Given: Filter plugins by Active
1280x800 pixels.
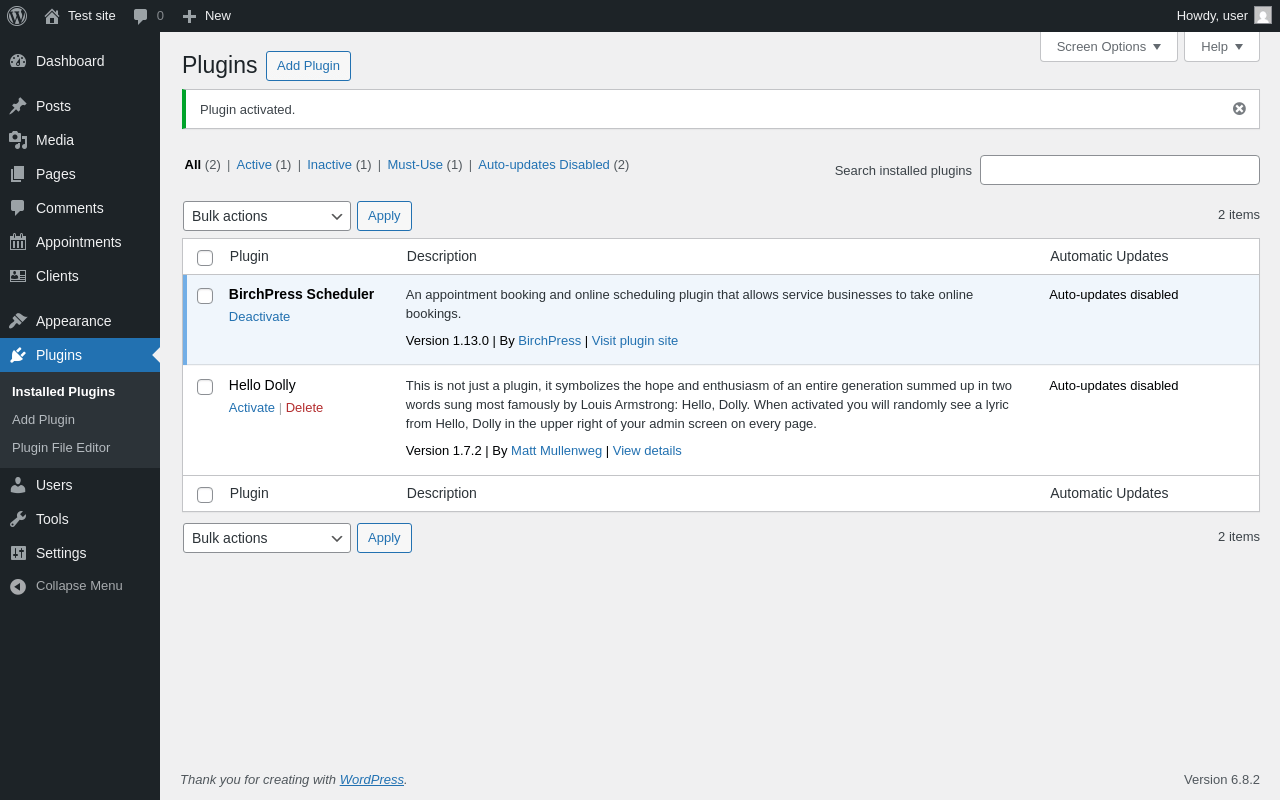Looking at the screenshot, I should point(254,165).
